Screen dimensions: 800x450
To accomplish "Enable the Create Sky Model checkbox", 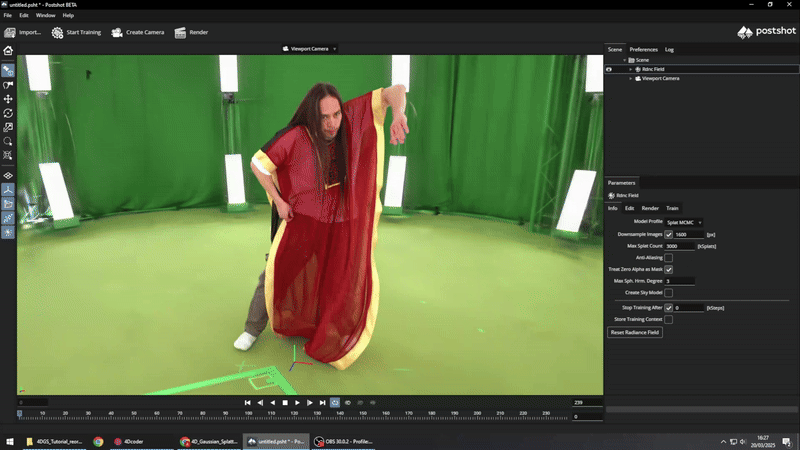I will point(669,293).
